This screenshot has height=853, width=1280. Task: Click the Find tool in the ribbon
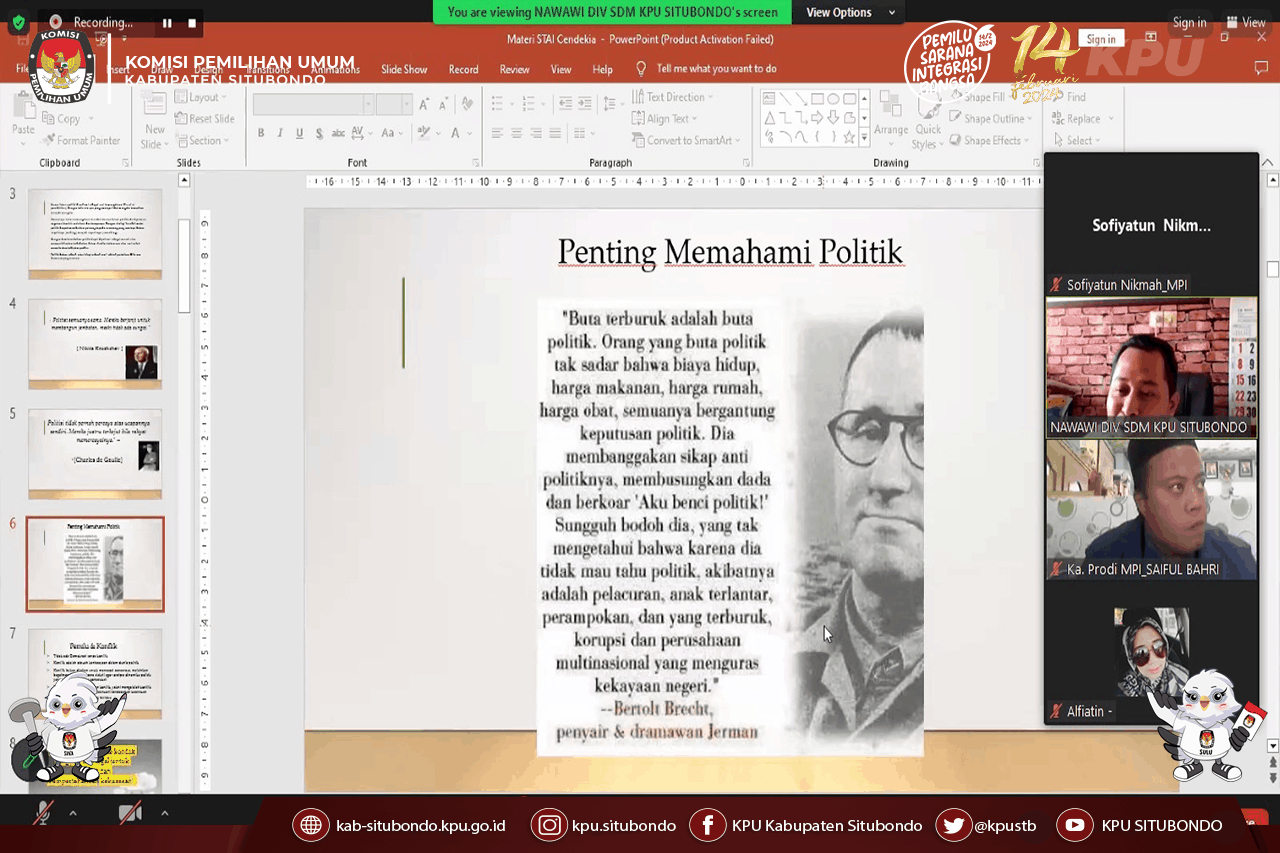click(x=1075, y=97)
